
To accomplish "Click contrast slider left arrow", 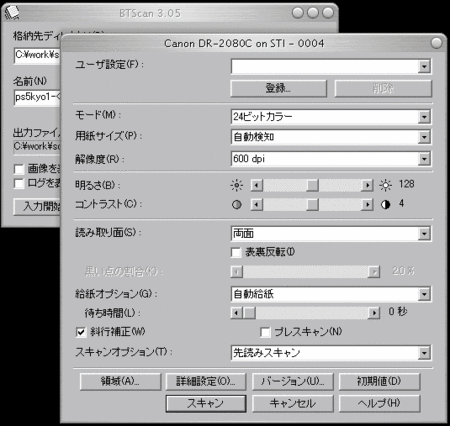I will click(257, 204).
